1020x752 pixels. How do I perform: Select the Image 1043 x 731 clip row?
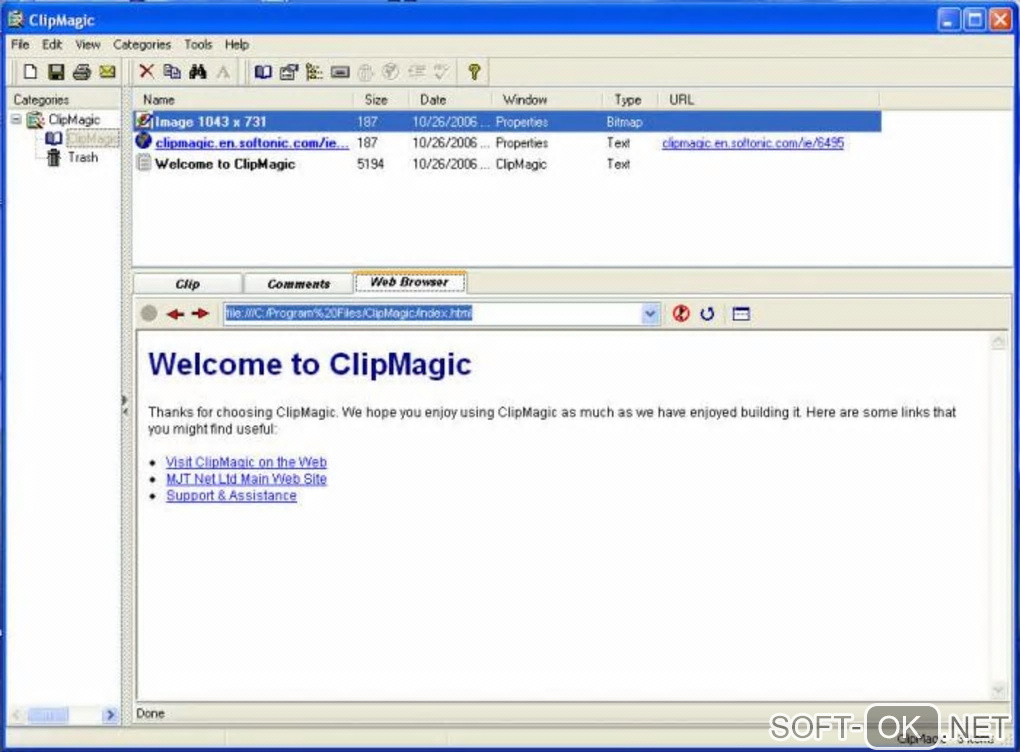pyautogui.click(x=507, y=122)
